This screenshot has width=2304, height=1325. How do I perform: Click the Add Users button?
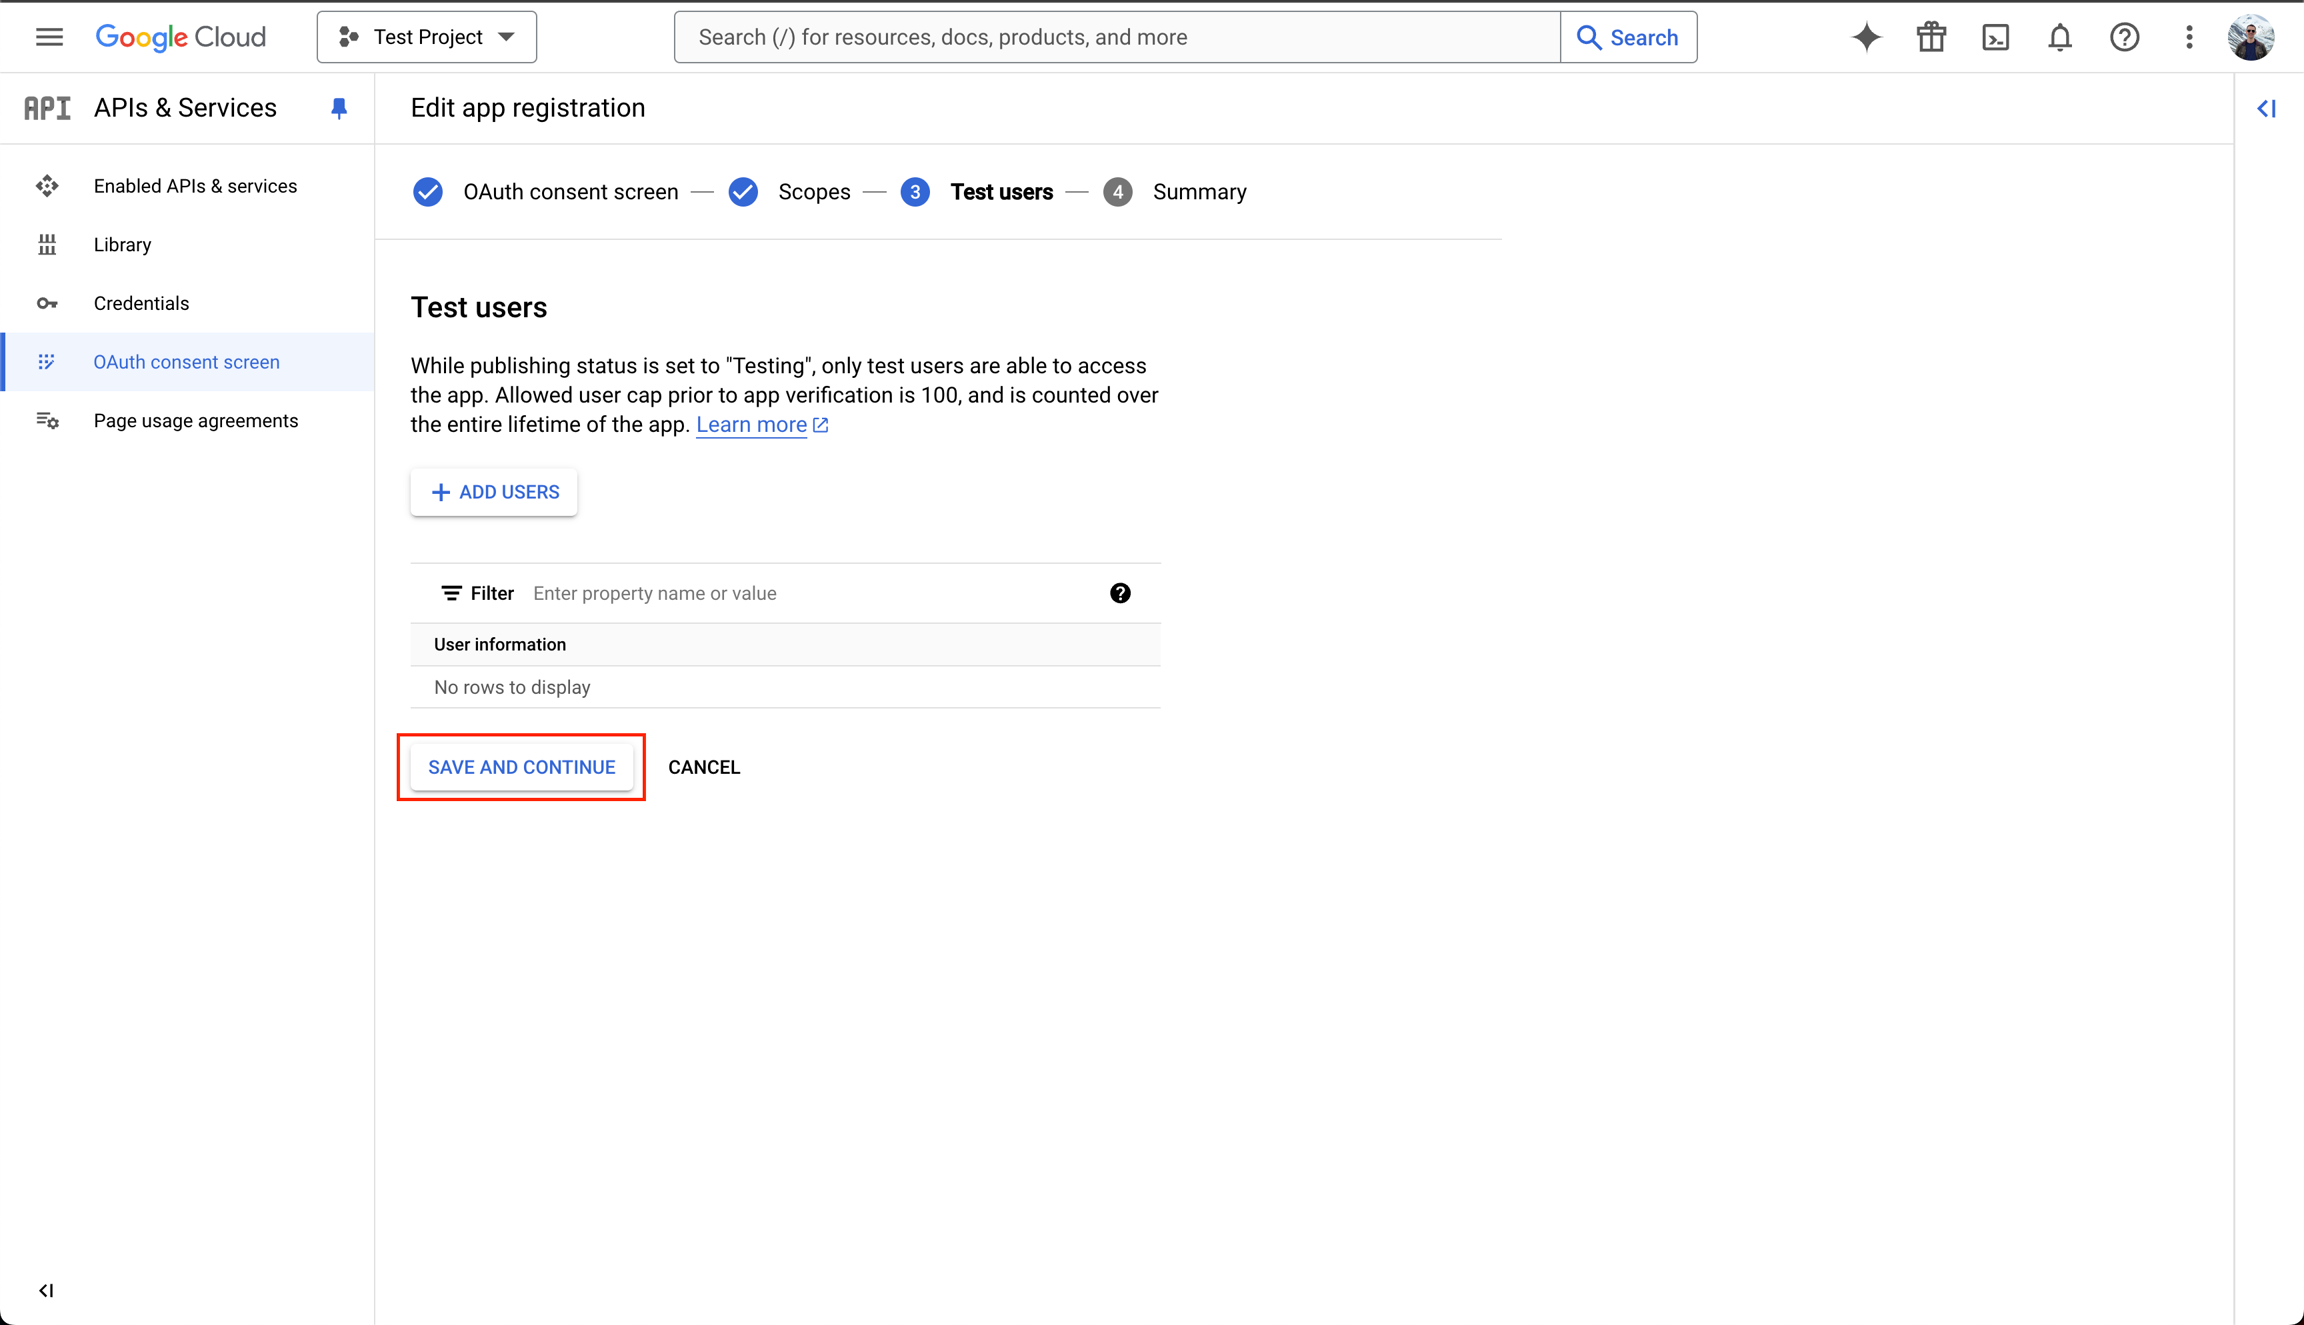click(494, 492)
